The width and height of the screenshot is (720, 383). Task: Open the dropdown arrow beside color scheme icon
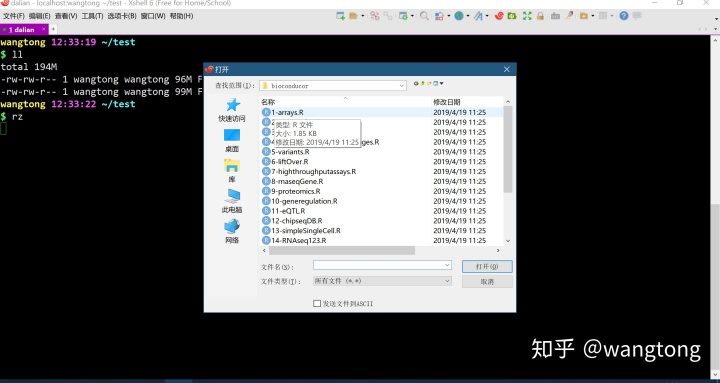point(449,16)
